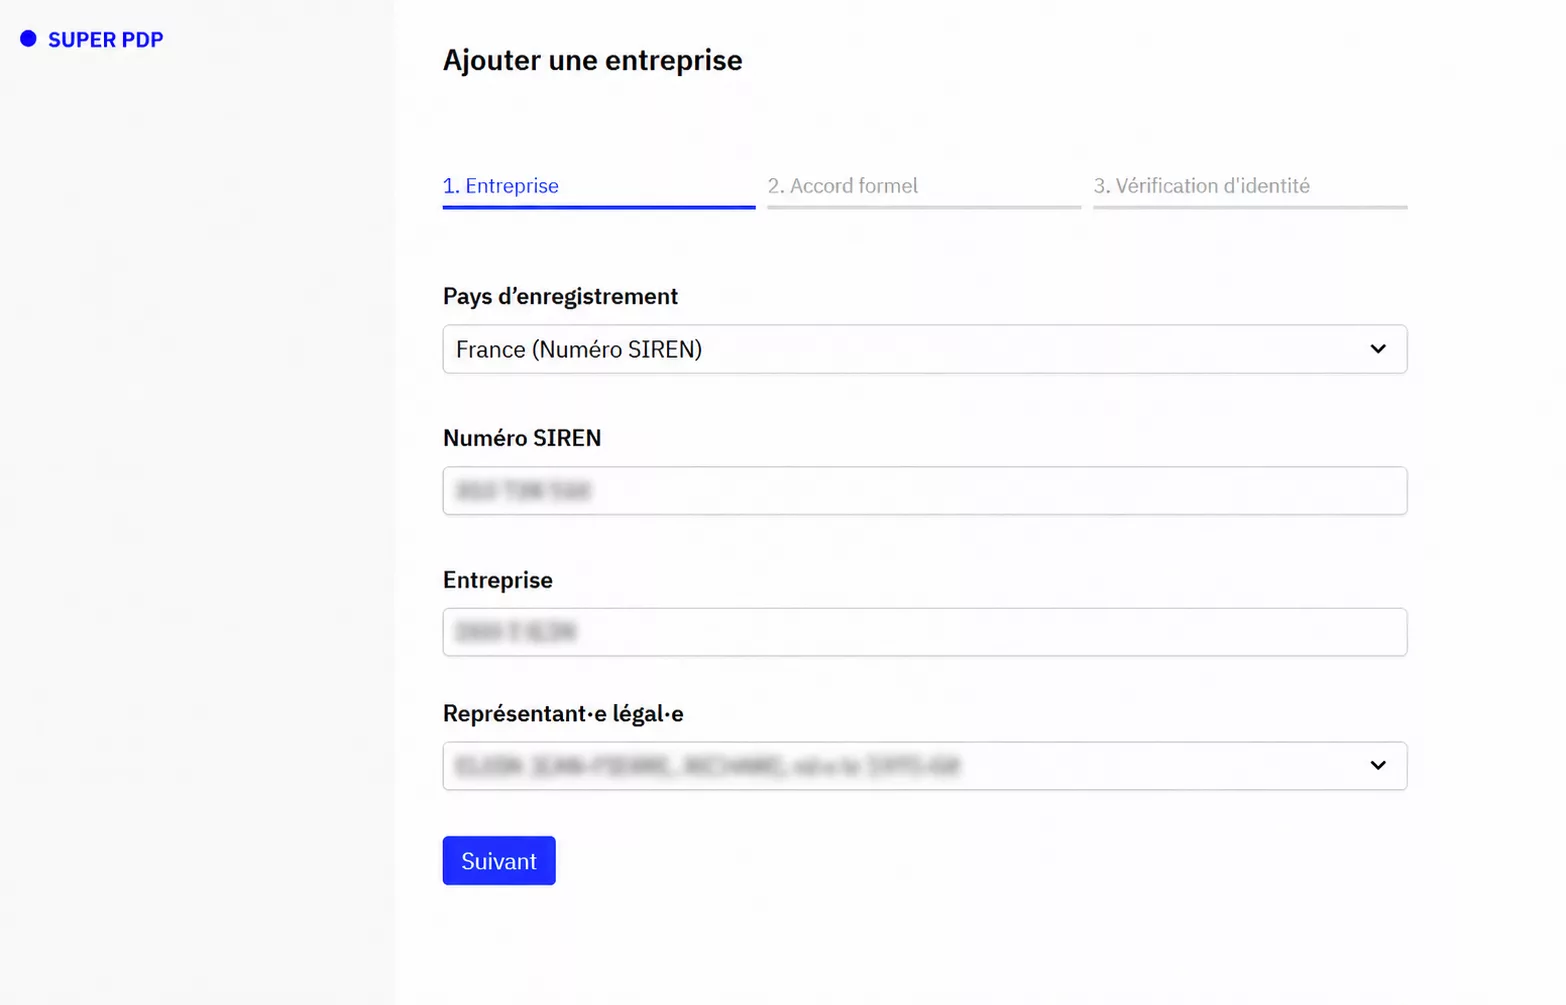Screen dimensions: 1566x1005
Task: Click the France (Numéro SIREN) selected value
Action: tap(579, 349)
